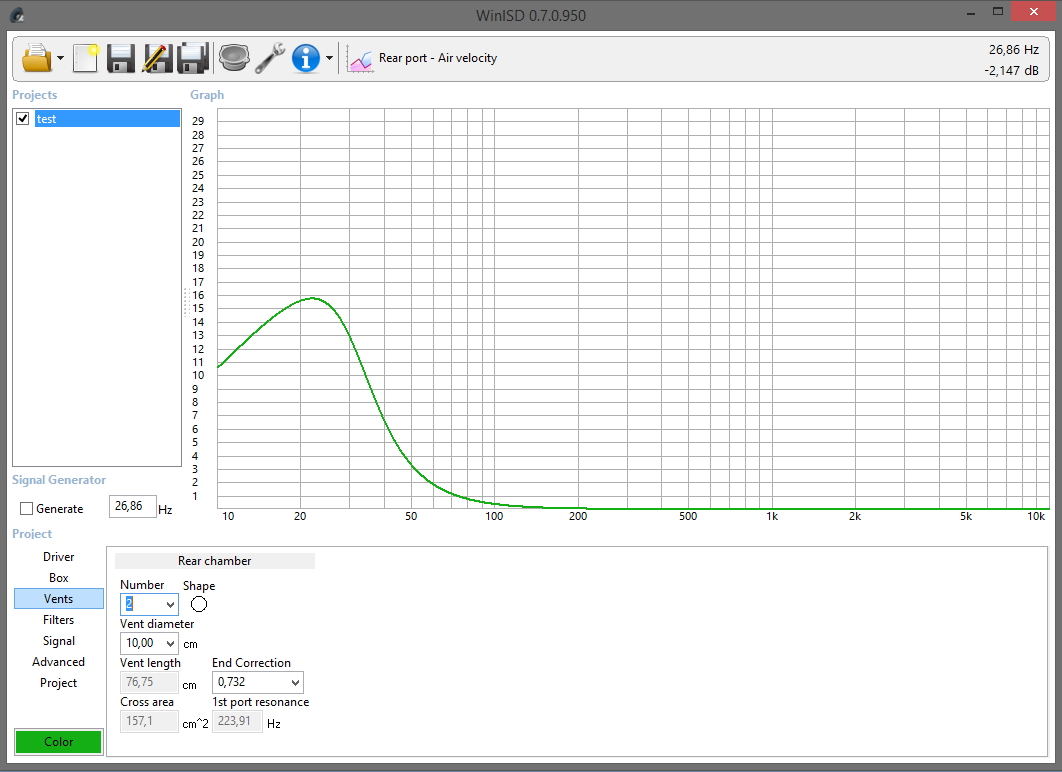Open the Signal tab
The image size is (1062, 772).
(58, 641)
